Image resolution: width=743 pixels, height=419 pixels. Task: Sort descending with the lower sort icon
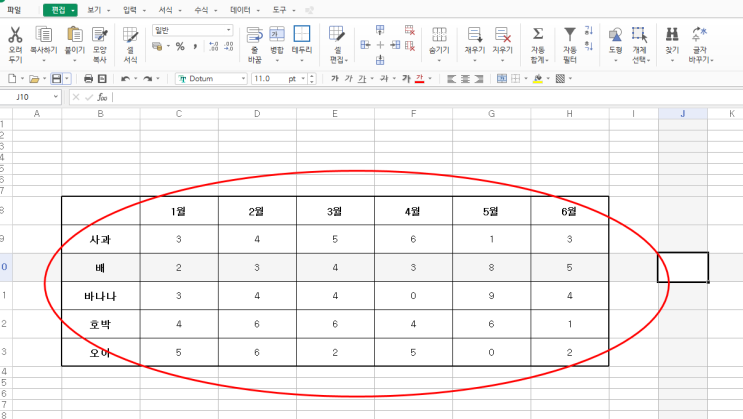(x=589, y=46)
